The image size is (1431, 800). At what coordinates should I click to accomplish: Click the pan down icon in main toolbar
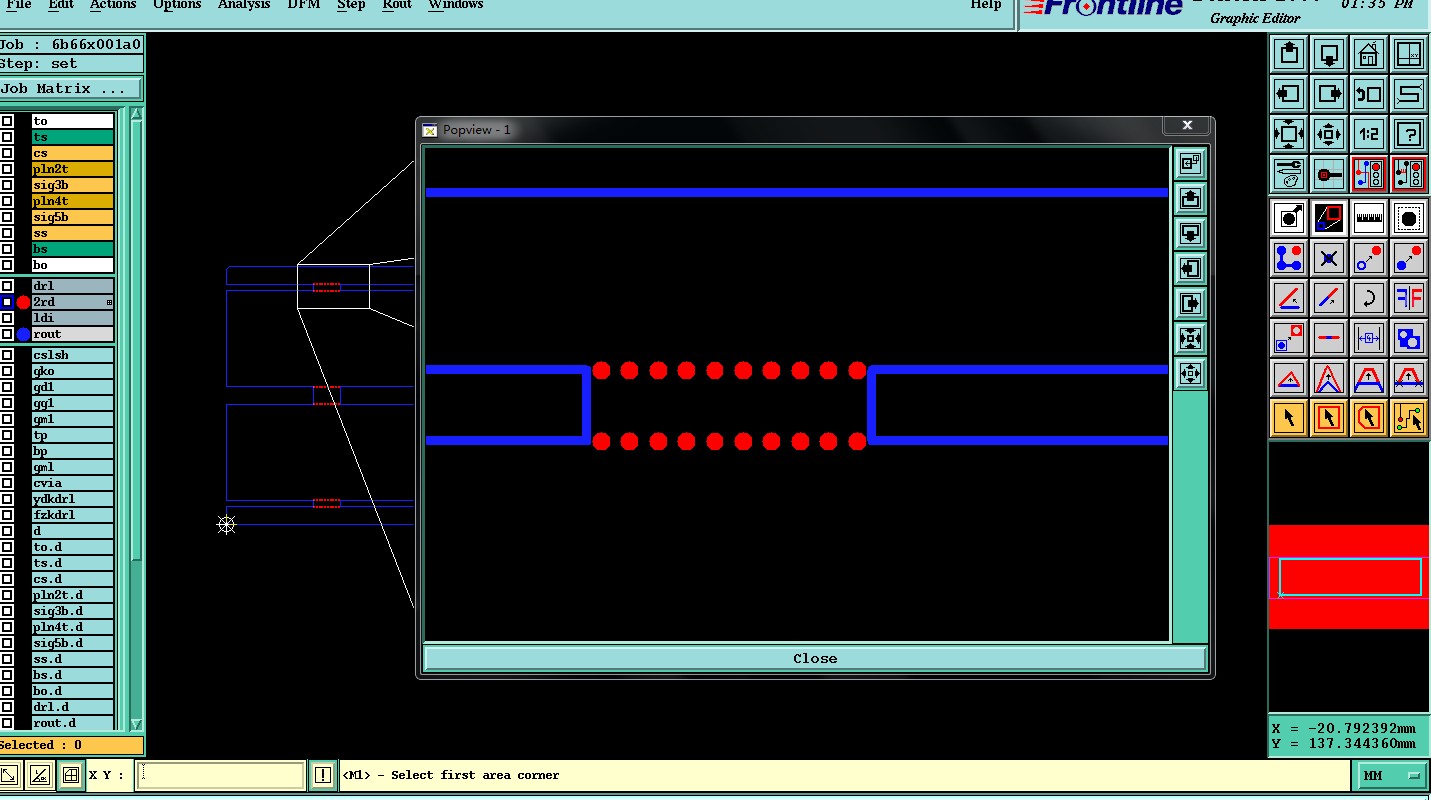(1329, 54)
